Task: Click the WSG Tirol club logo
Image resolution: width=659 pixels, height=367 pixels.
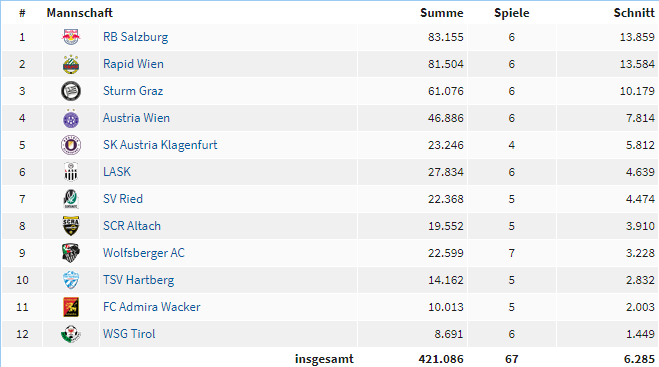Action: [71, 334]
